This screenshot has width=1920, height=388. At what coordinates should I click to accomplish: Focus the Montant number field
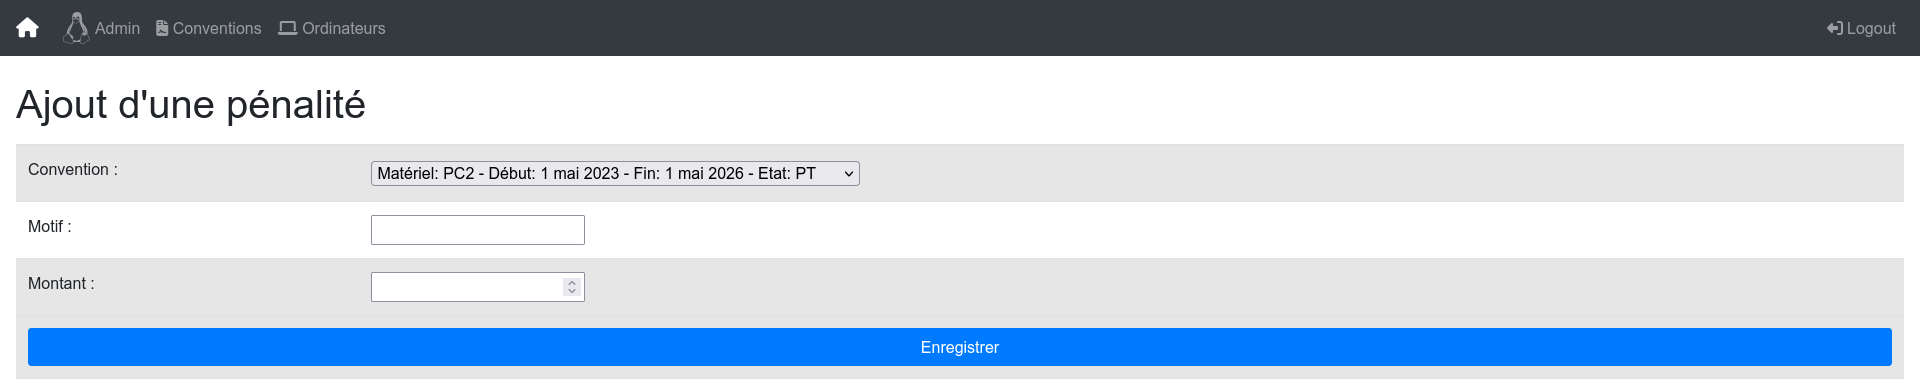click(478, 287)
